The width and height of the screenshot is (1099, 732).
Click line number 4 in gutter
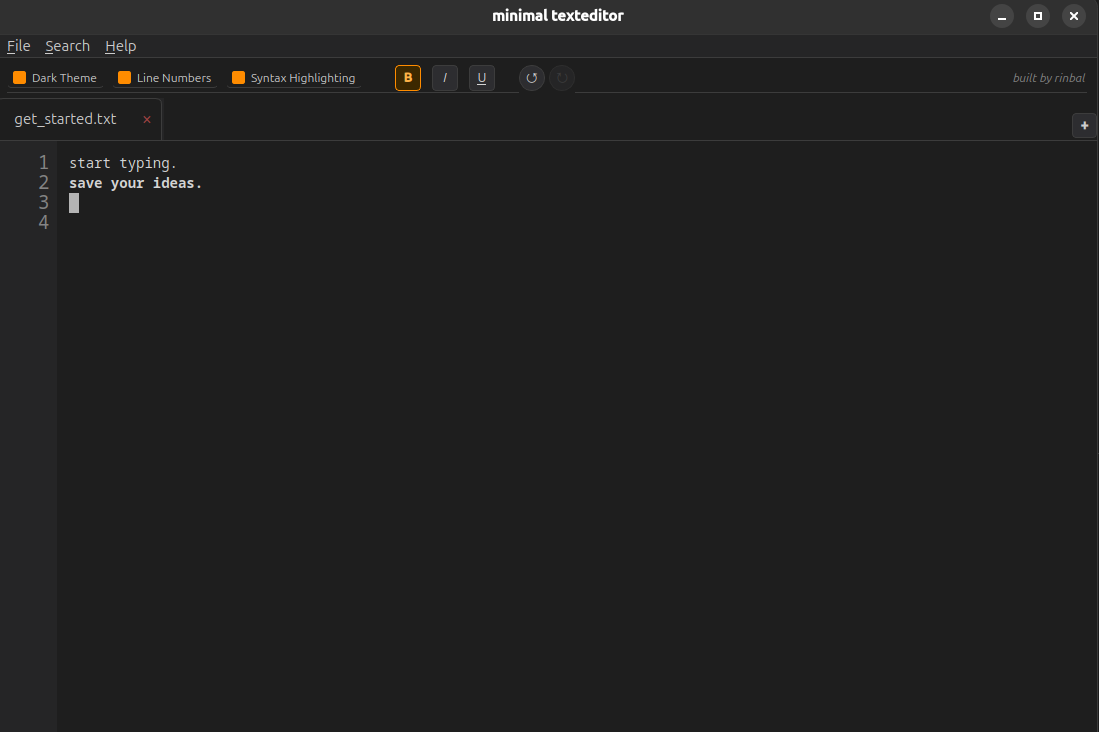tap(43, 222)
